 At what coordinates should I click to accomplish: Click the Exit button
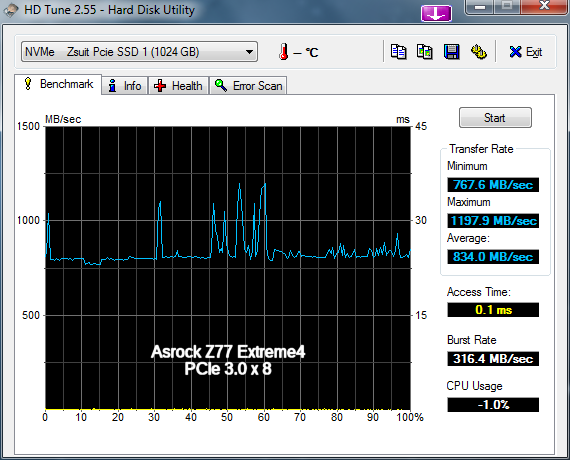(x=526, y=52)
